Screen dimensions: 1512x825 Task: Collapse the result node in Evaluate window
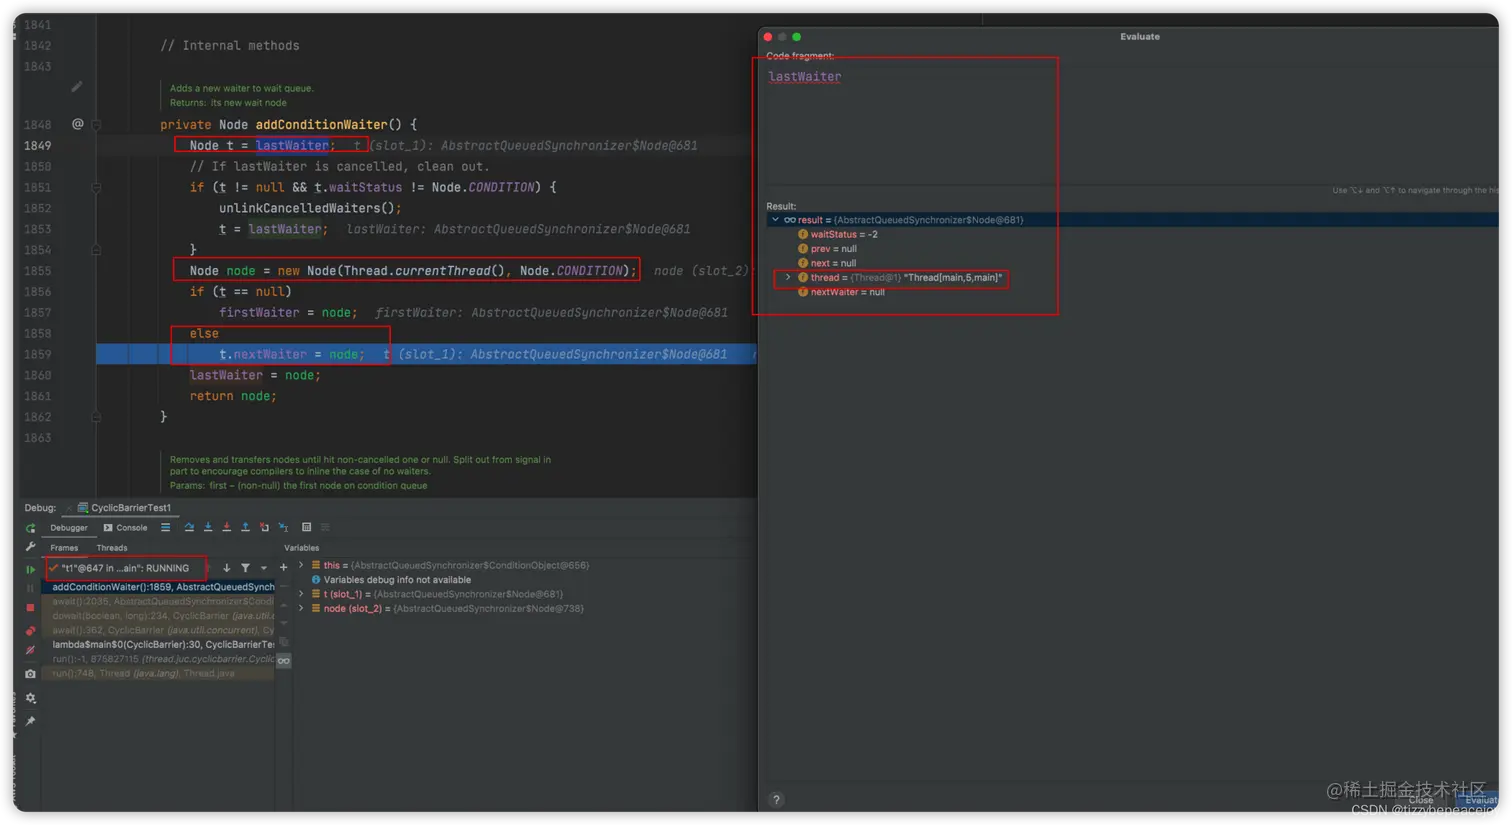[775, 220]
